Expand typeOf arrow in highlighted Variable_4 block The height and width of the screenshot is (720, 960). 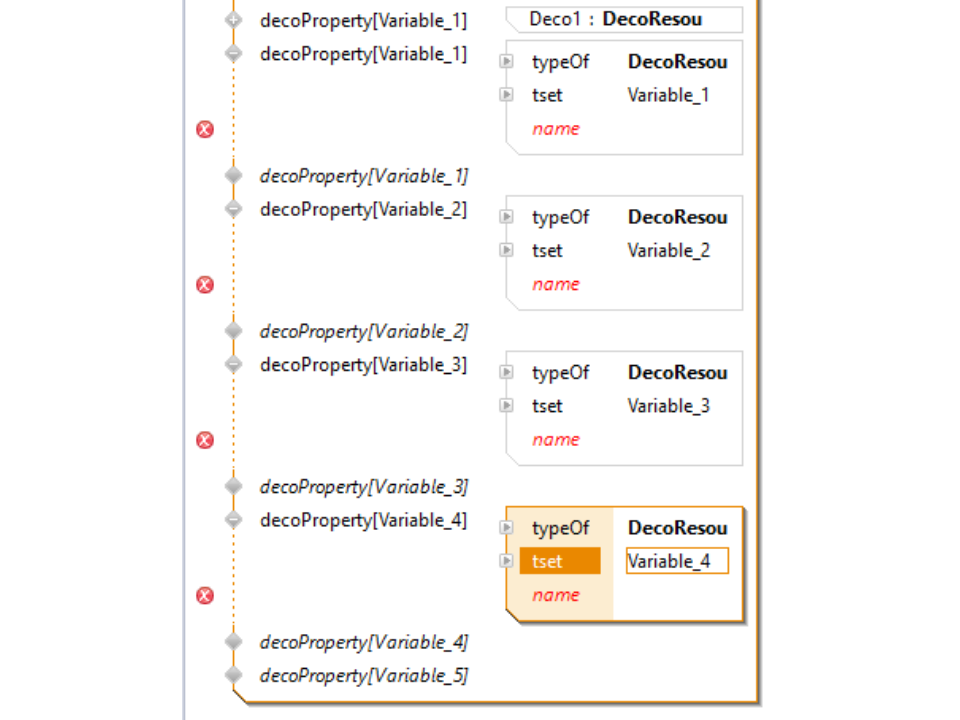click(x=507, y=528)
